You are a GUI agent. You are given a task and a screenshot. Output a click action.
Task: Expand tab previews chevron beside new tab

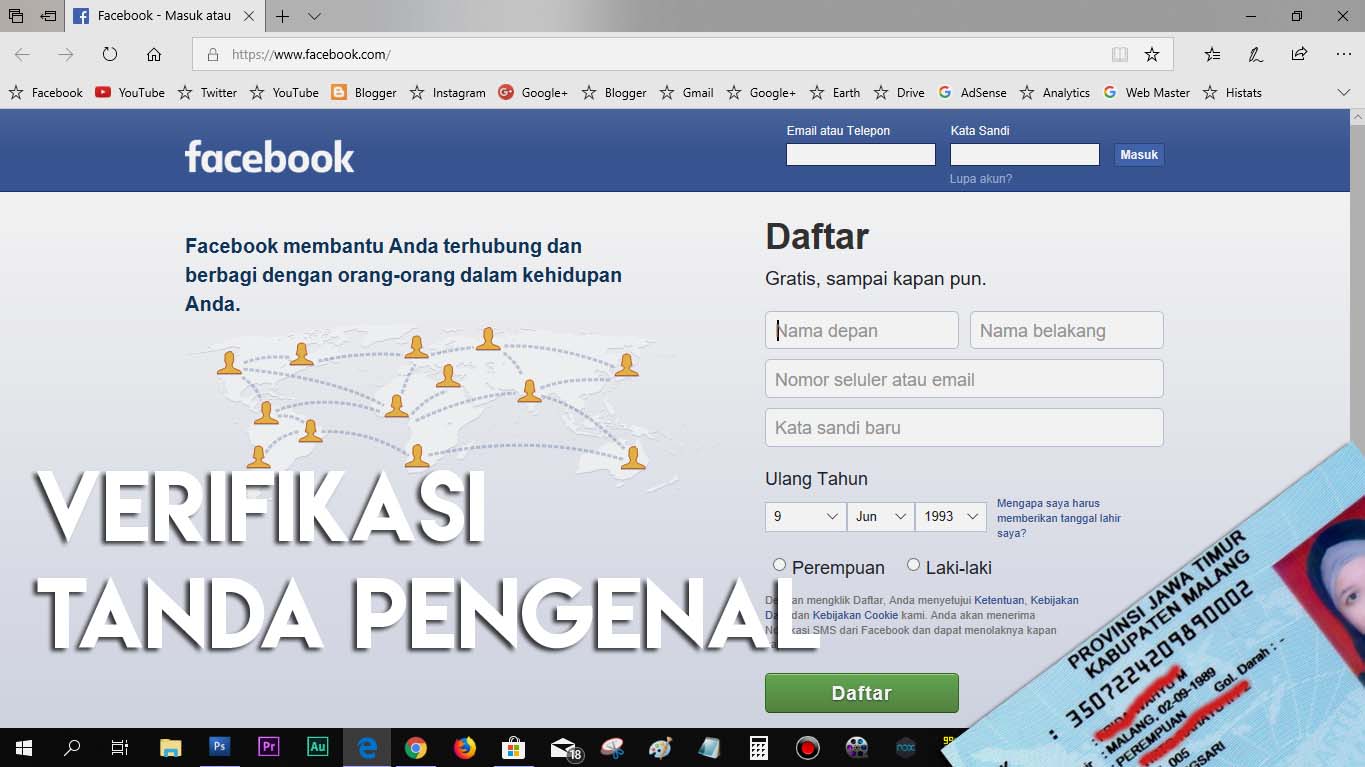(314, 16)
